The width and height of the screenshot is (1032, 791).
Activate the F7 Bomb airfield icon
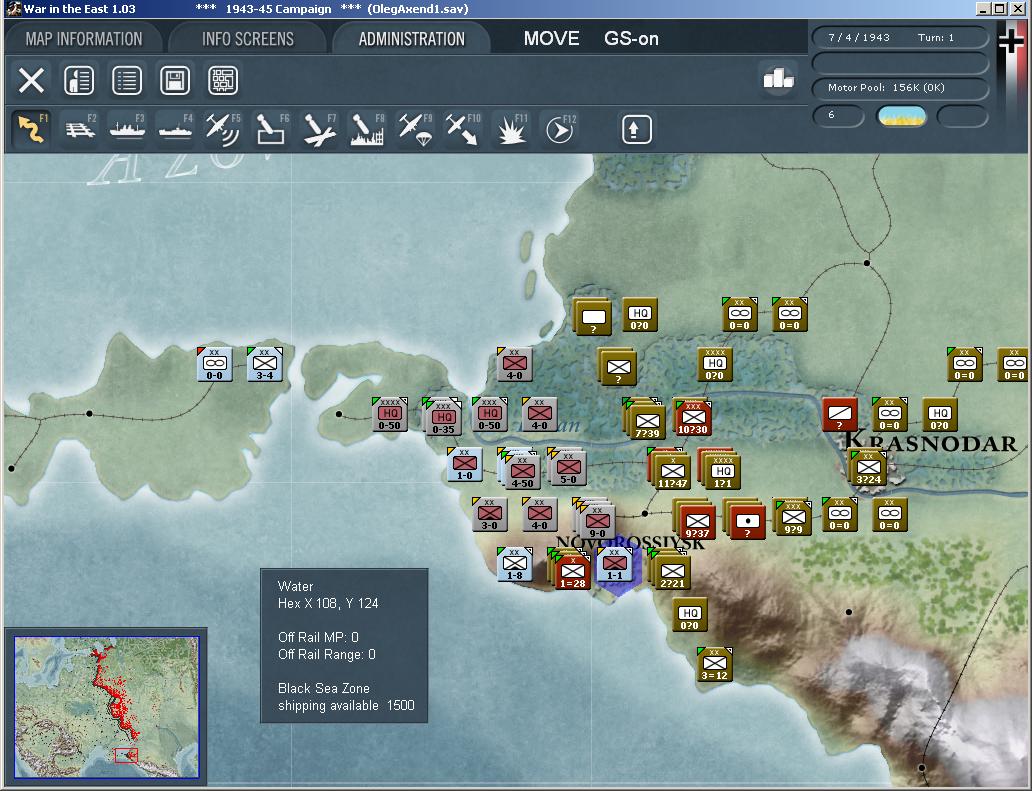[x=319, y=128]
